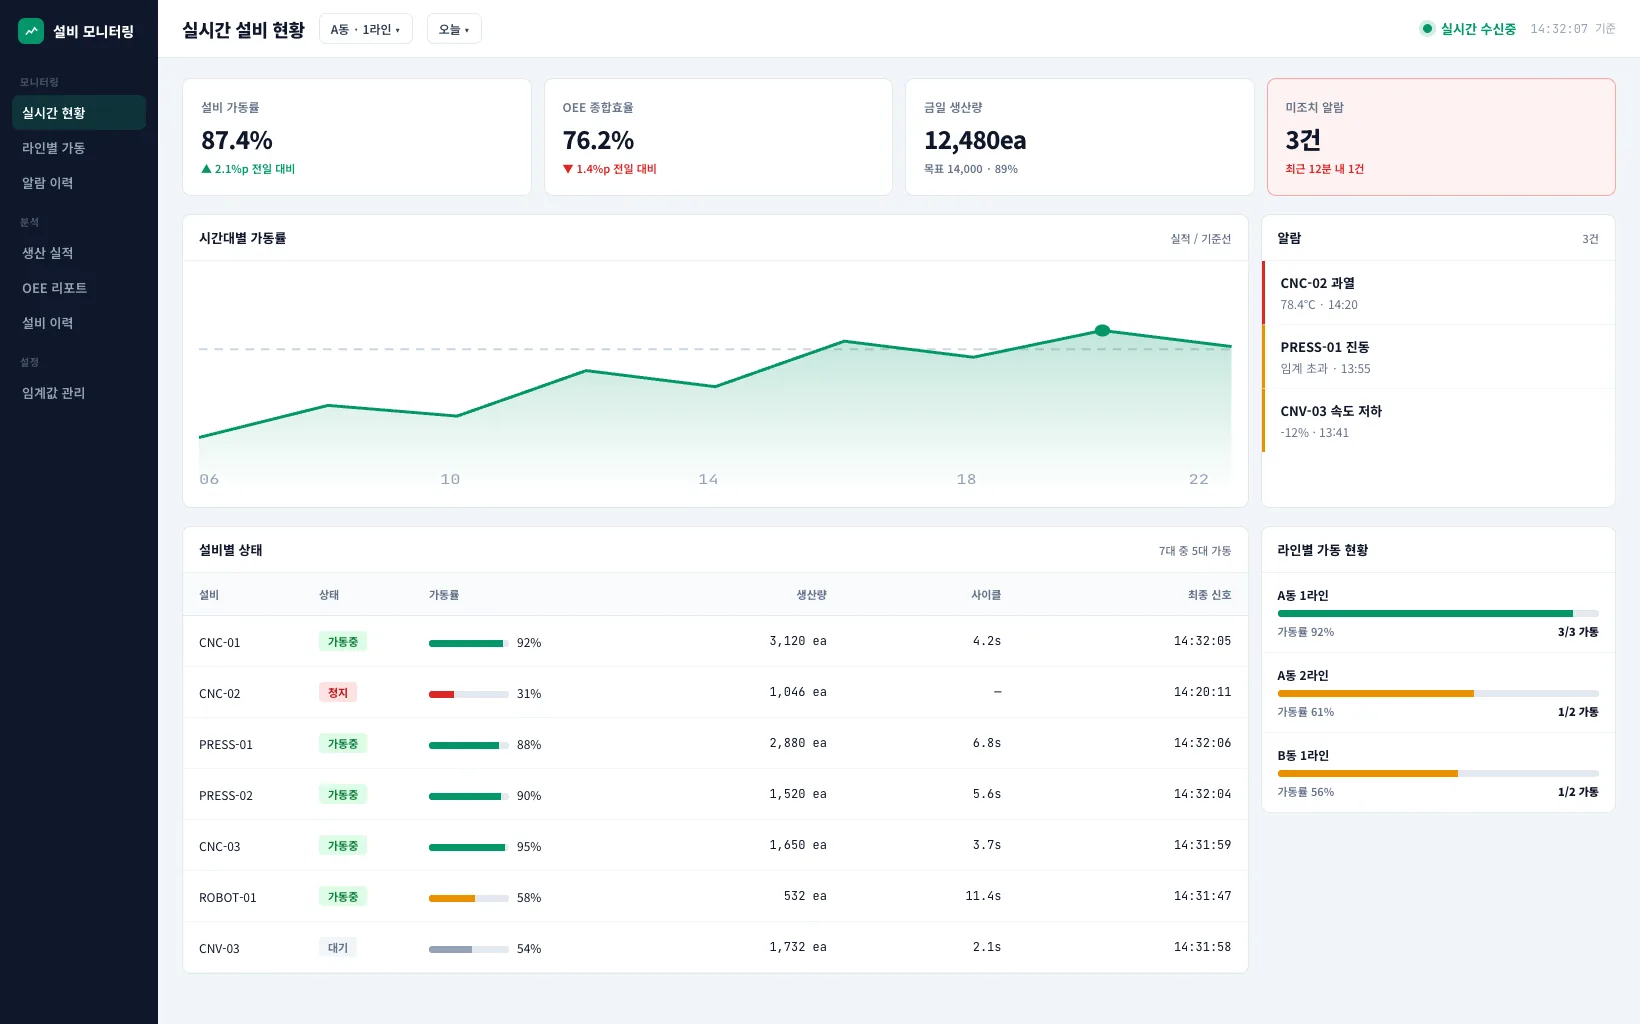Click the 11.4s cycle value

[x=983, y=896]
